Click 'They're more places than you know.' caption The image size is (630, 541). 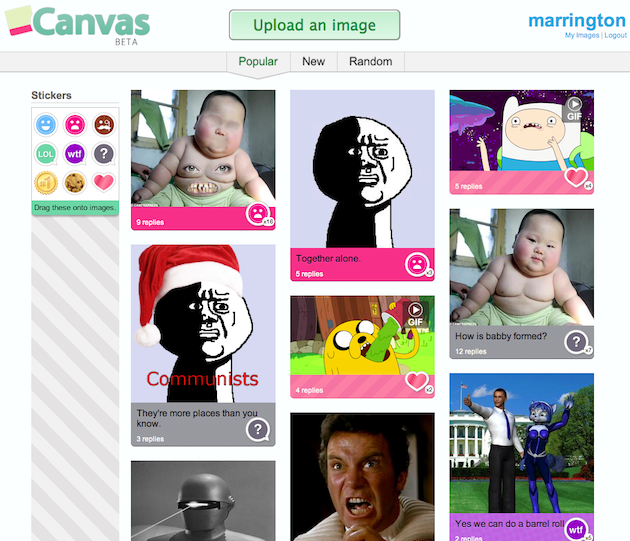(197, 418)
